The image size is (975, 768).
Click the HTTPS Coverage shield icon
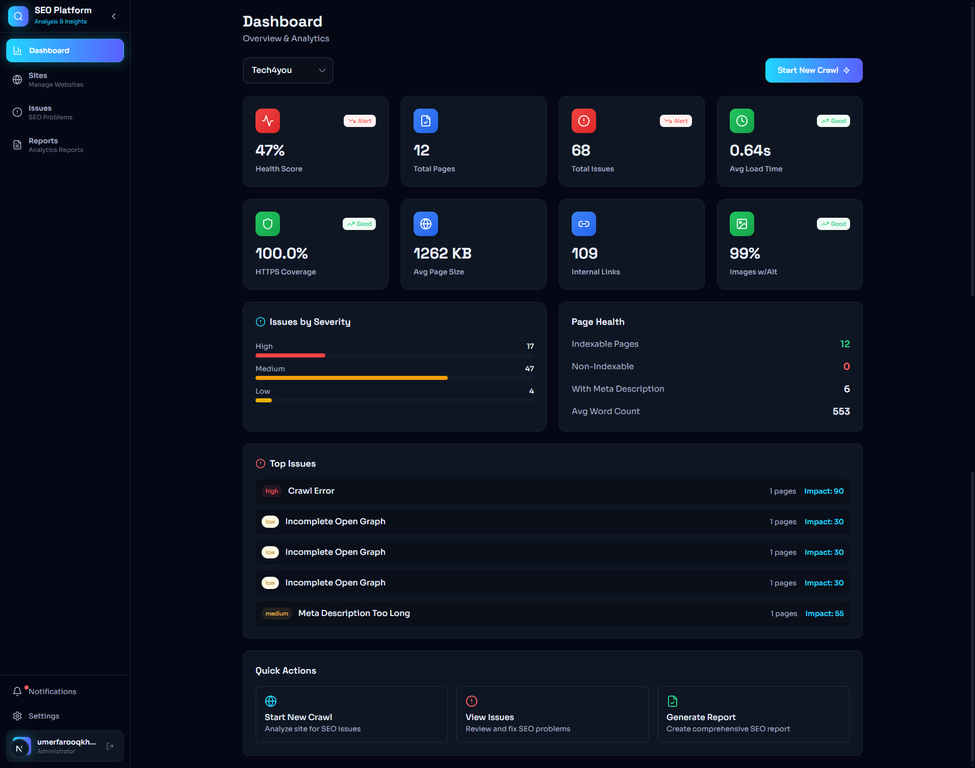(x=267, y=223)
